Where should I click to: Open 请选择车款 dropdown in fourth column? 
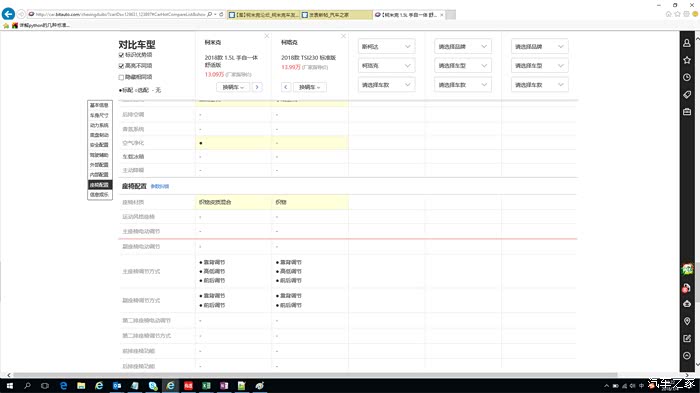pos(462,85)
